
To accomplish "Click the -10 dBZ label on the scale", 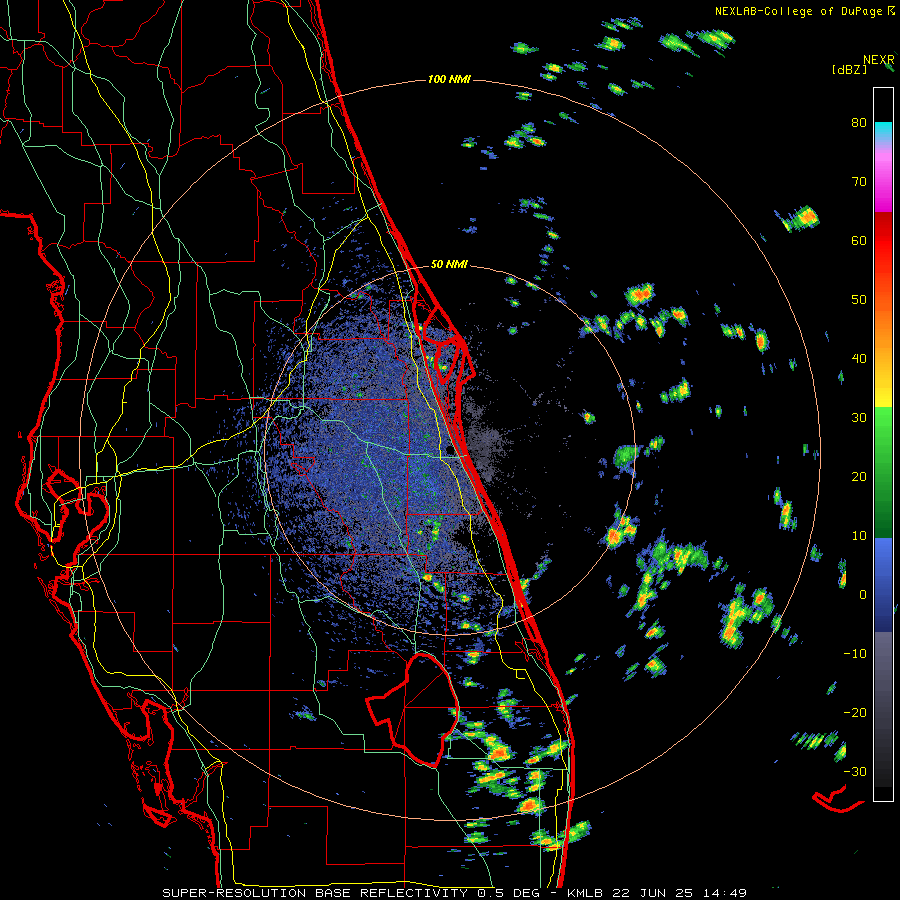I will (855, 653).
